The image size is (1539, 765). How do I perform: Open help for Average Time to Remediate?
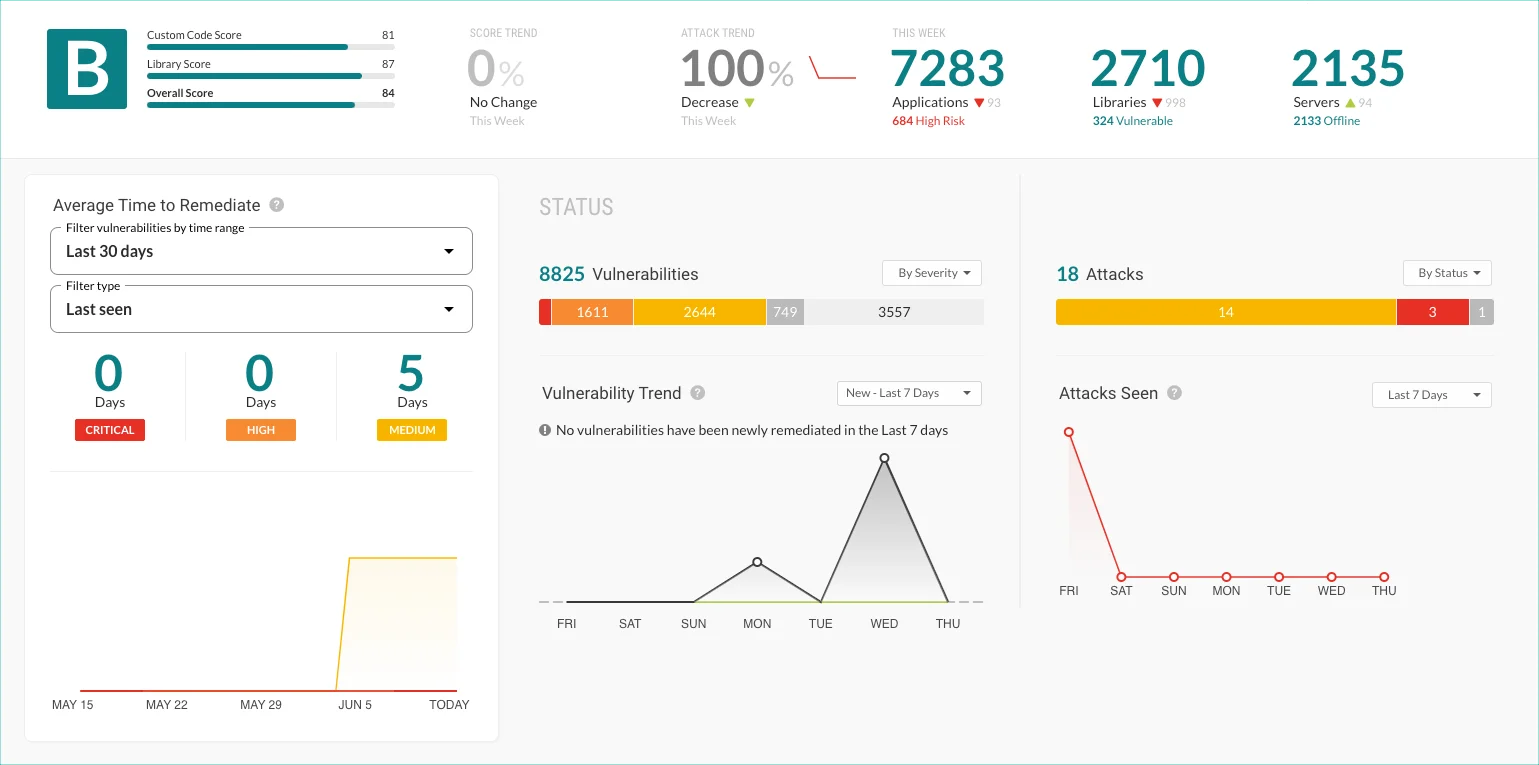click(277, 205)
